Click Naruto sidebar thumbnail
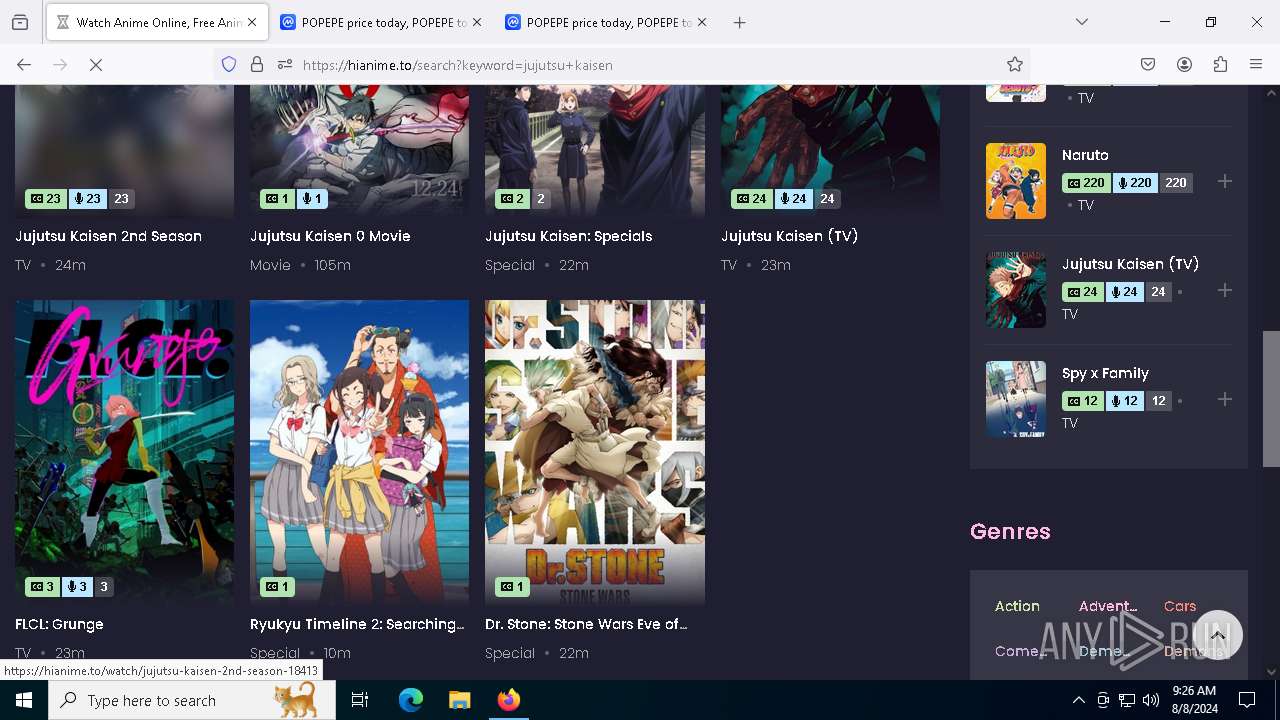 click(x=1016, y=181)
